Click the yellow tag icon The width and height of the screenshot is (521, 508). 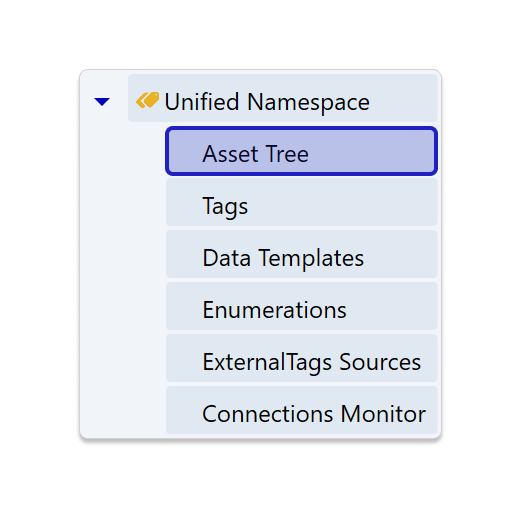[148, 100]
